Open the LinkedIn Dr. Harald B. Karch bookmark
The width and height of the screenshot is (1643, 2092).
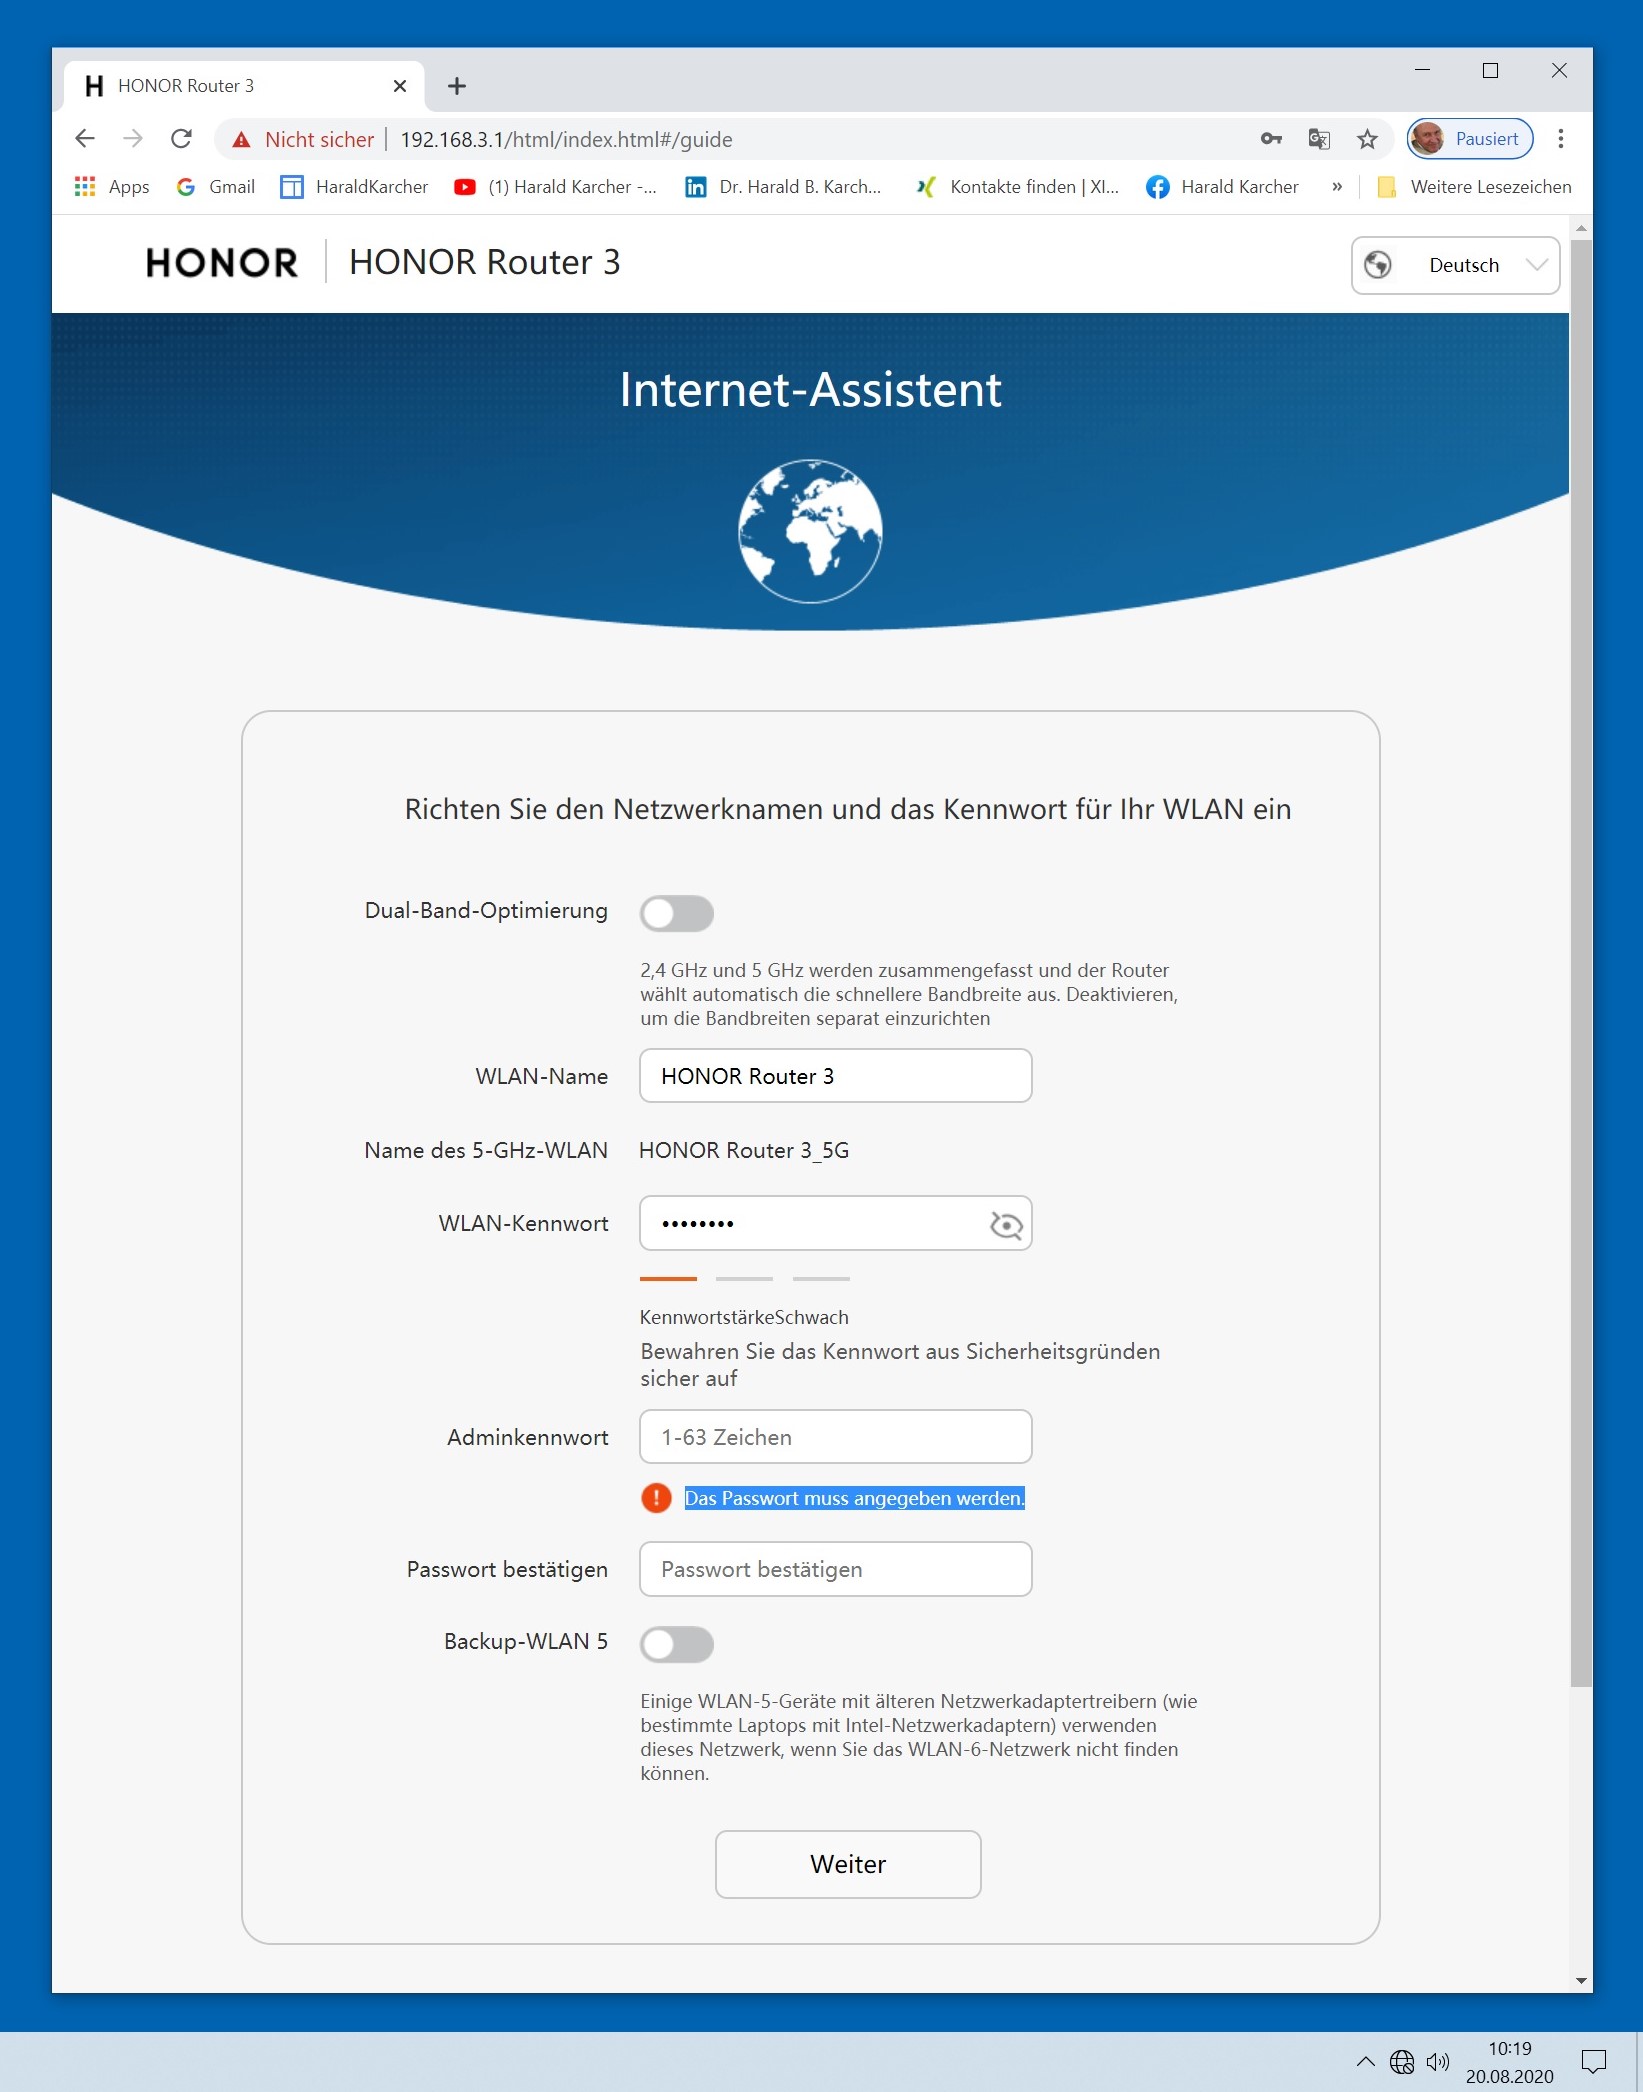coord(783,187)
